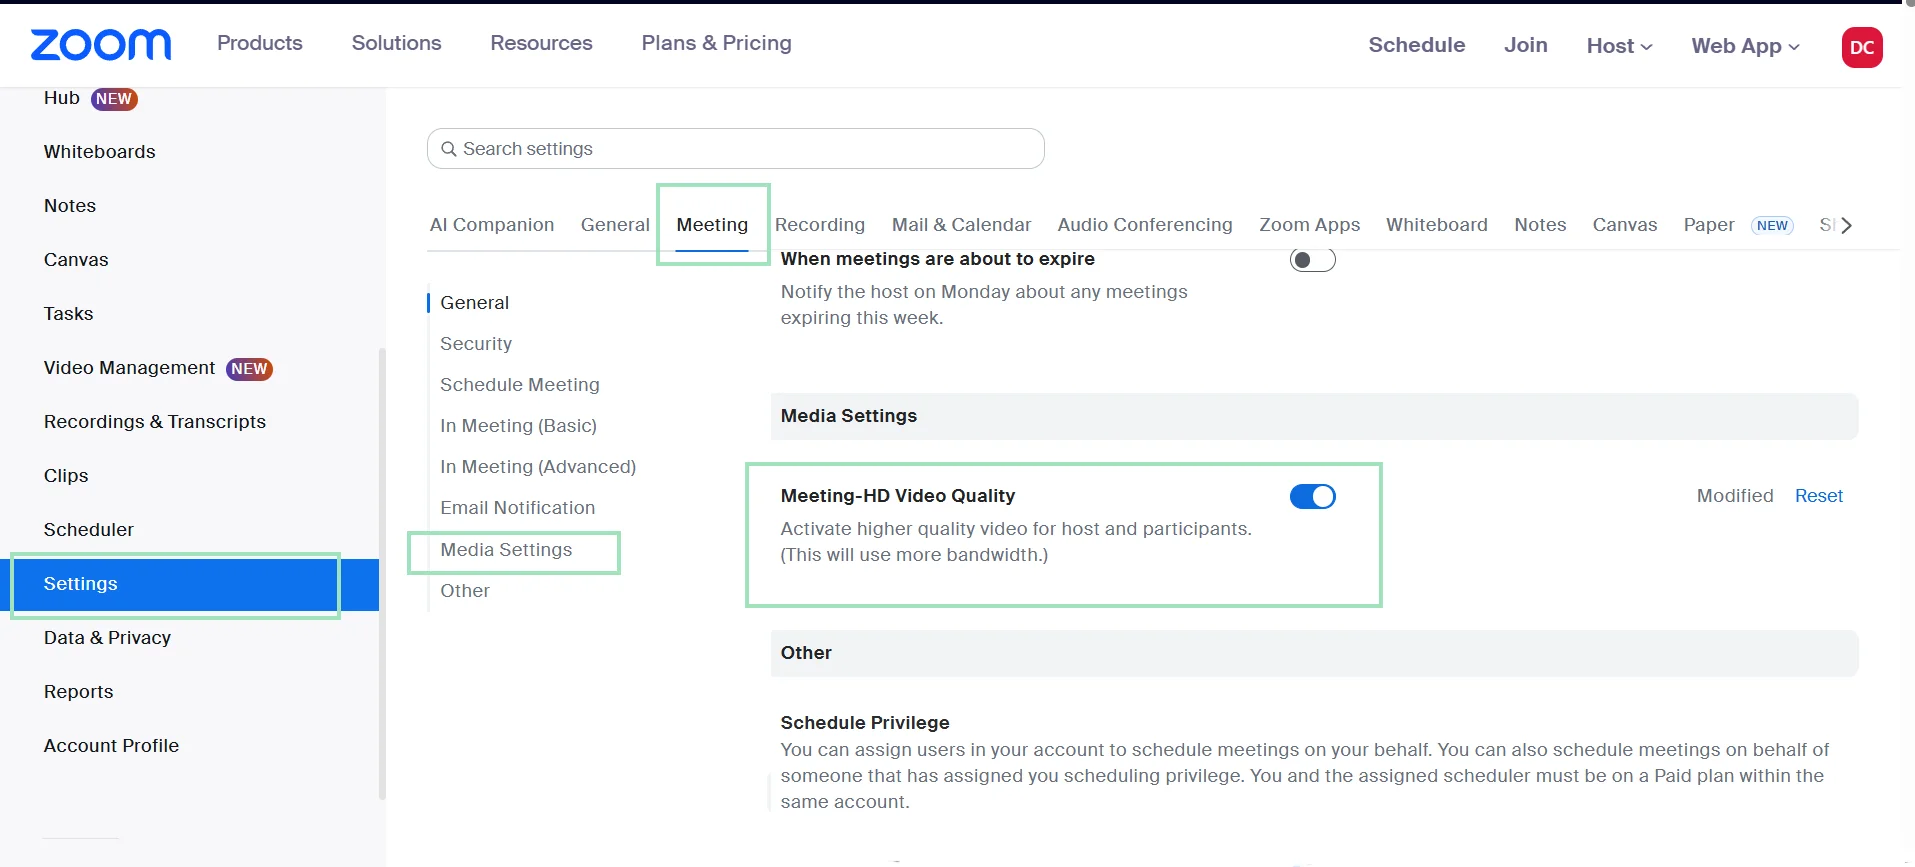Viewport: 1915px width, 867px height.
Task: Open Reports in the sidebar
Action: (x=79, y=692)
